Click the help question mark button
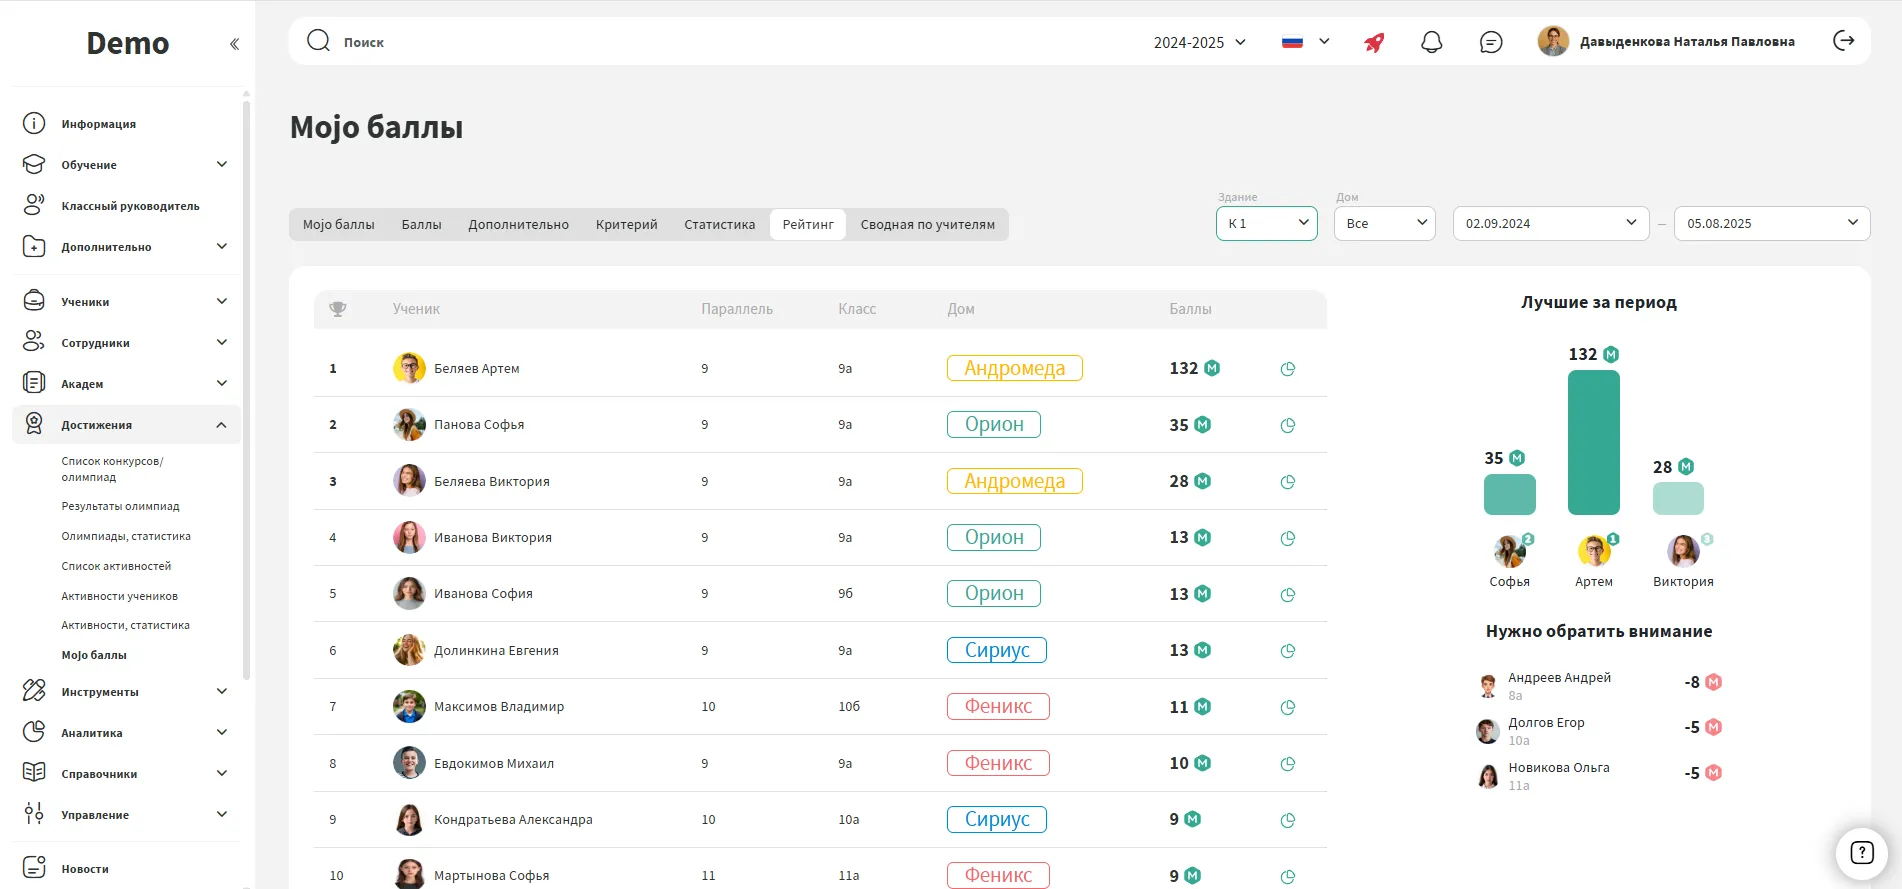This screenshot has width=1902, height=889. point(1861,853)
